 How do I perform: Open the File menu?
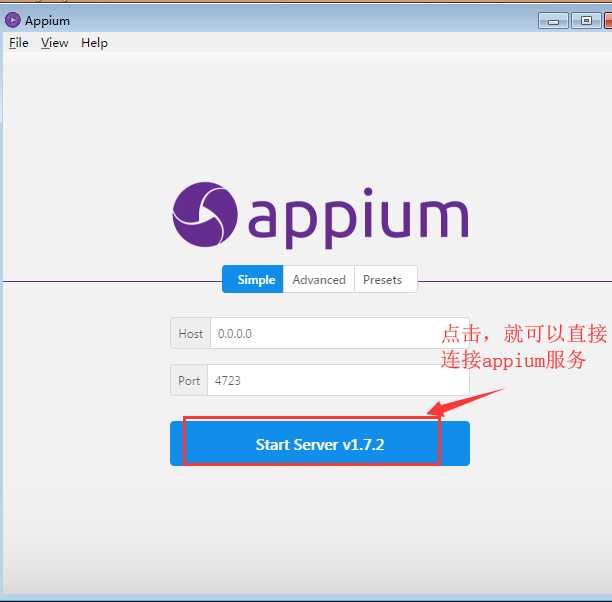click(x=19, y=43)
